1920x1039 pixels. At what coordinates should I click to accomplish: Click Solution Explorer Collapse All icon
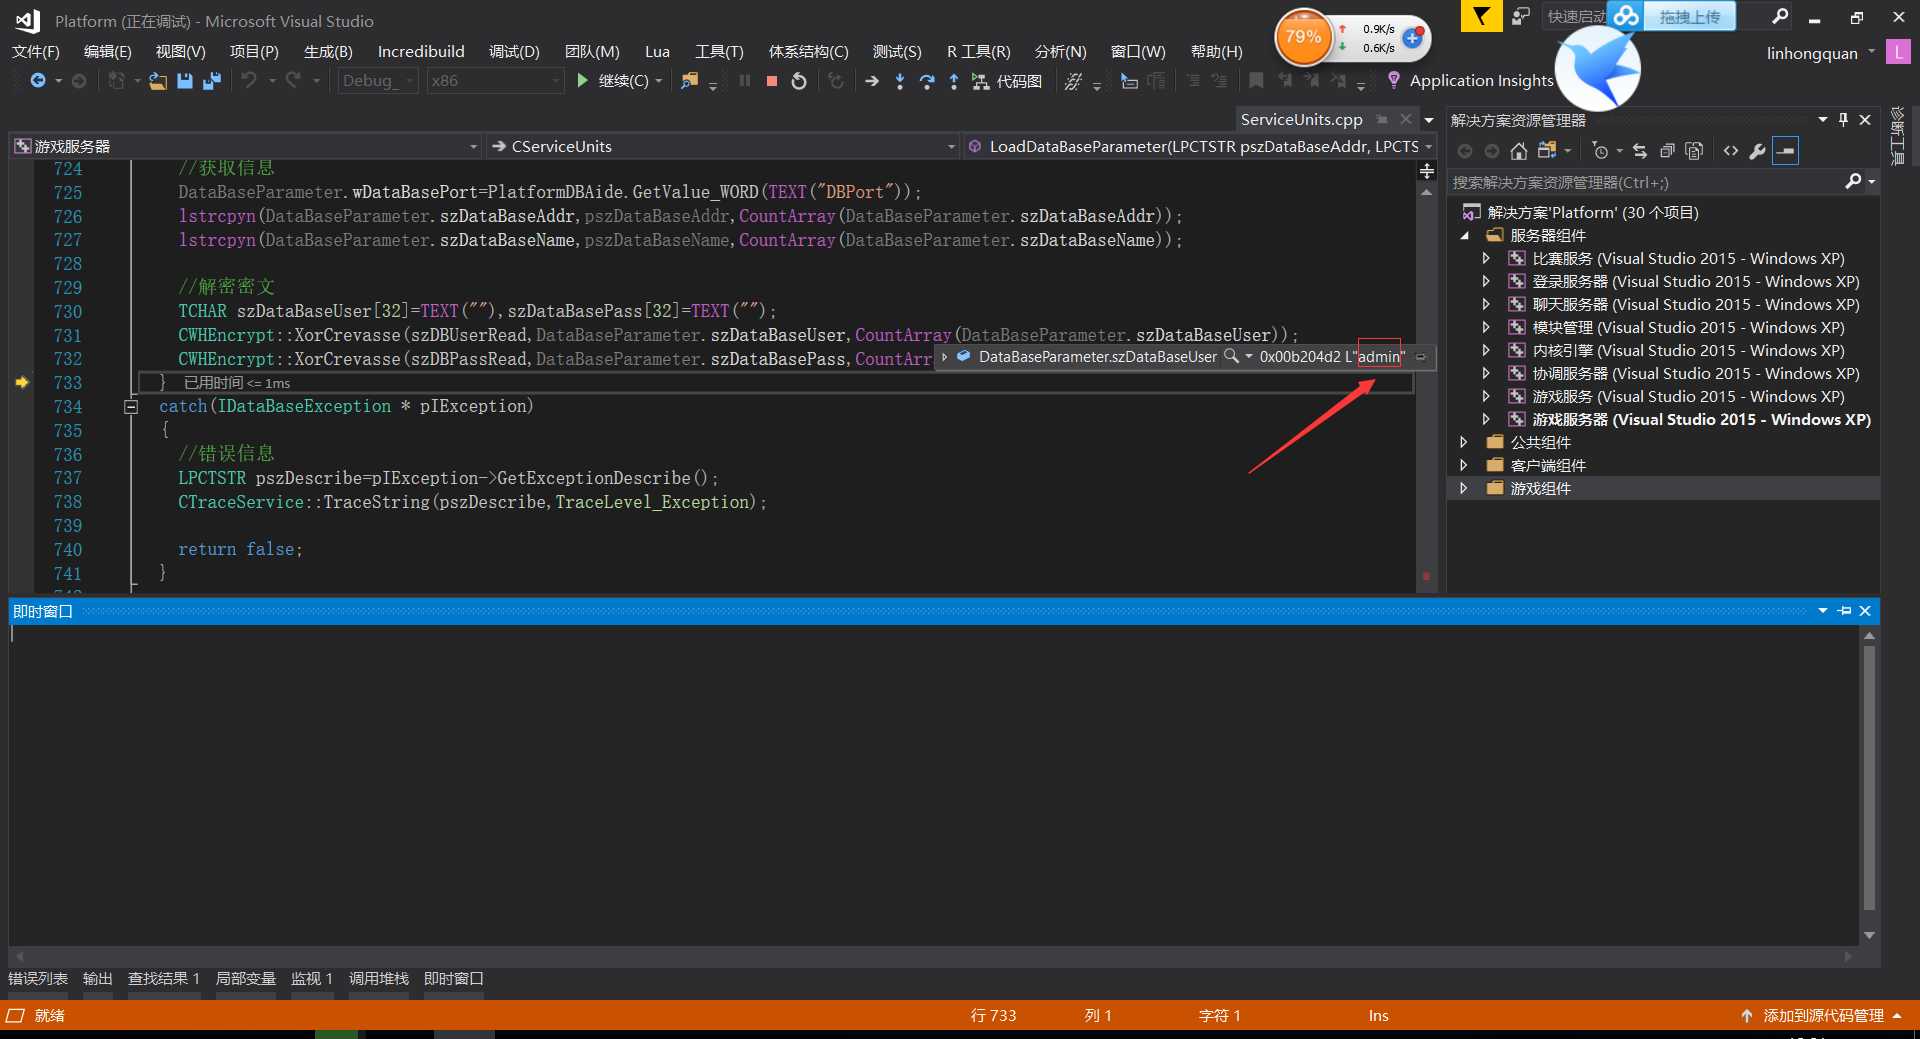(x=1667, y=151)
